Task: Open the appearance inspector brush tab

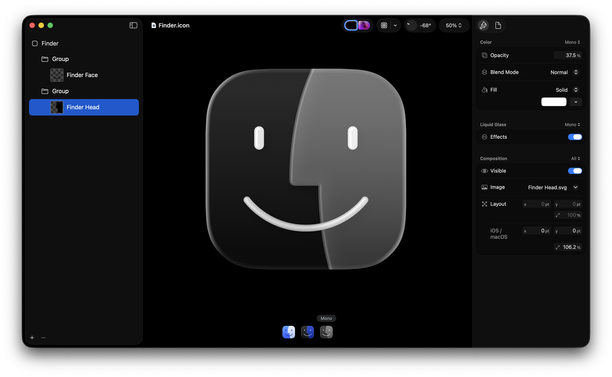Action: point(483,25)
